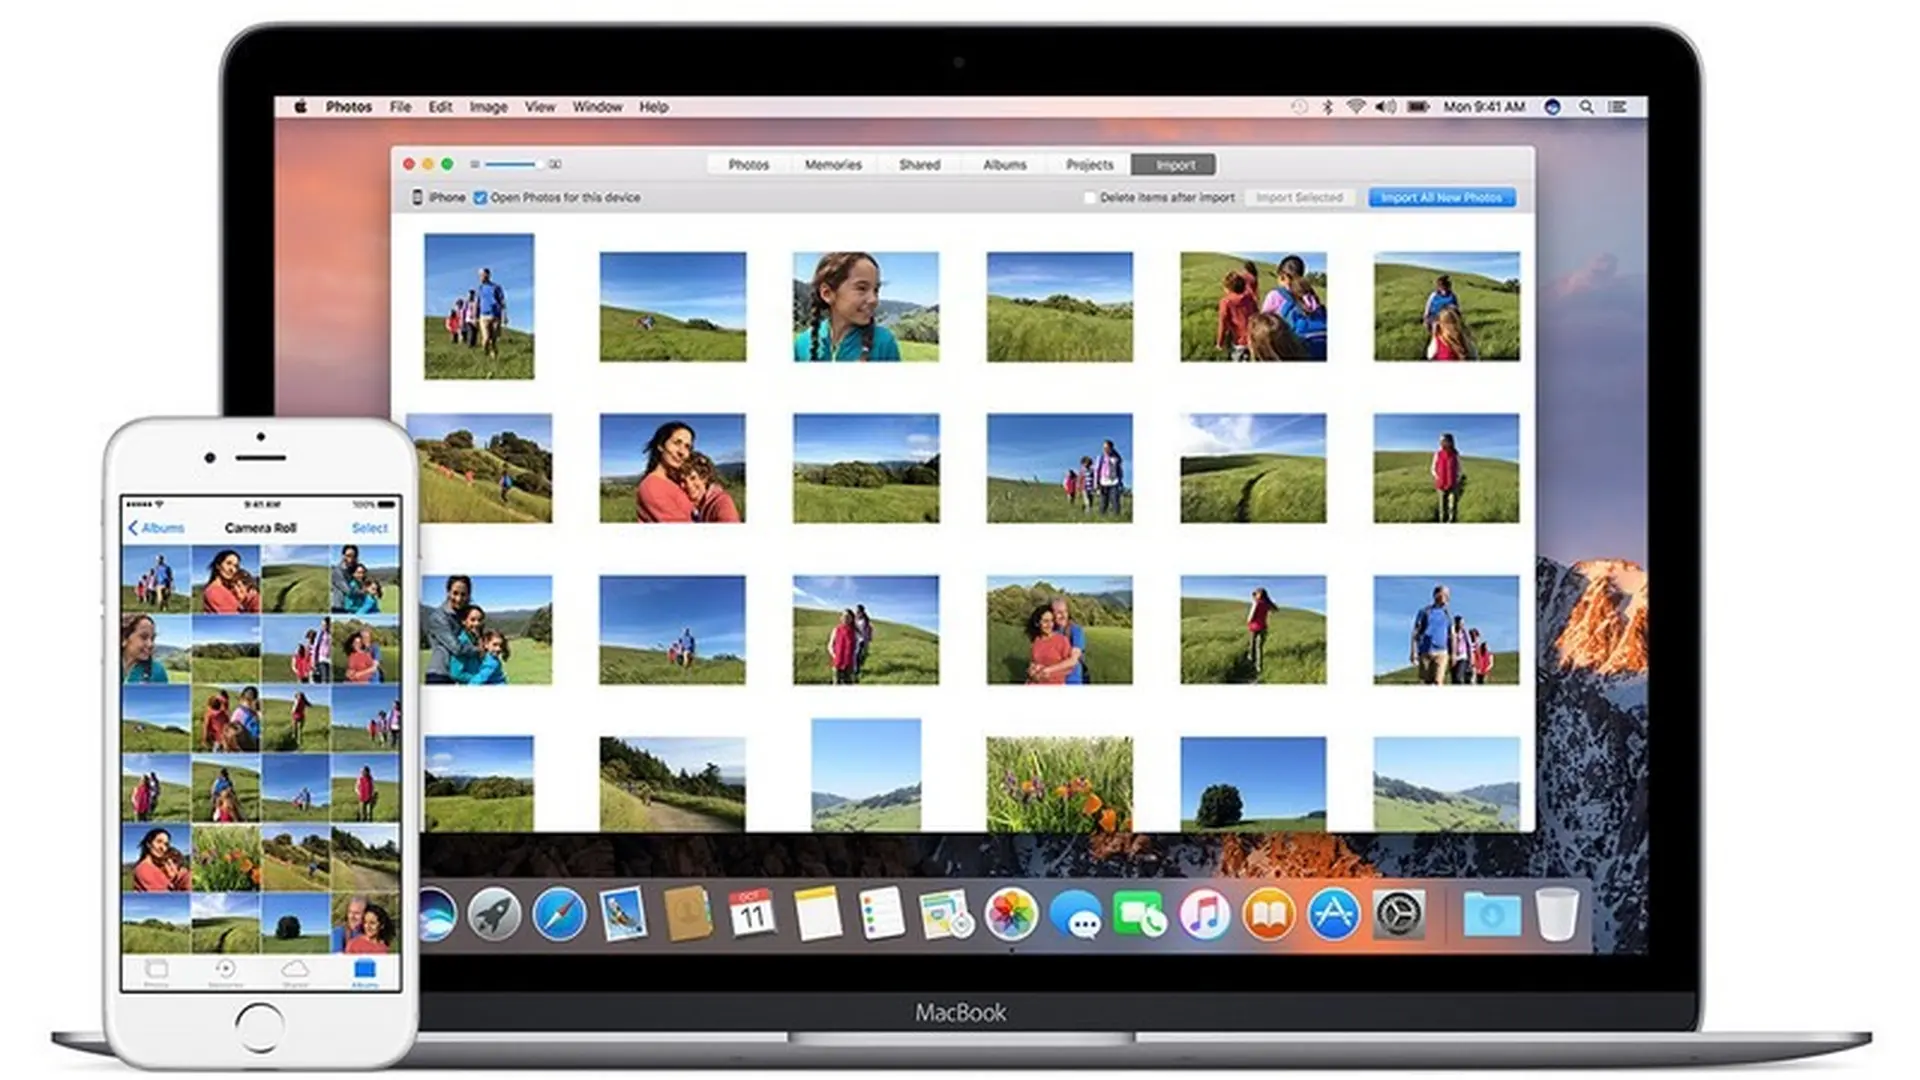
Task: Select thumbnail of smiling girl with braids
Action: coord(866,306)
